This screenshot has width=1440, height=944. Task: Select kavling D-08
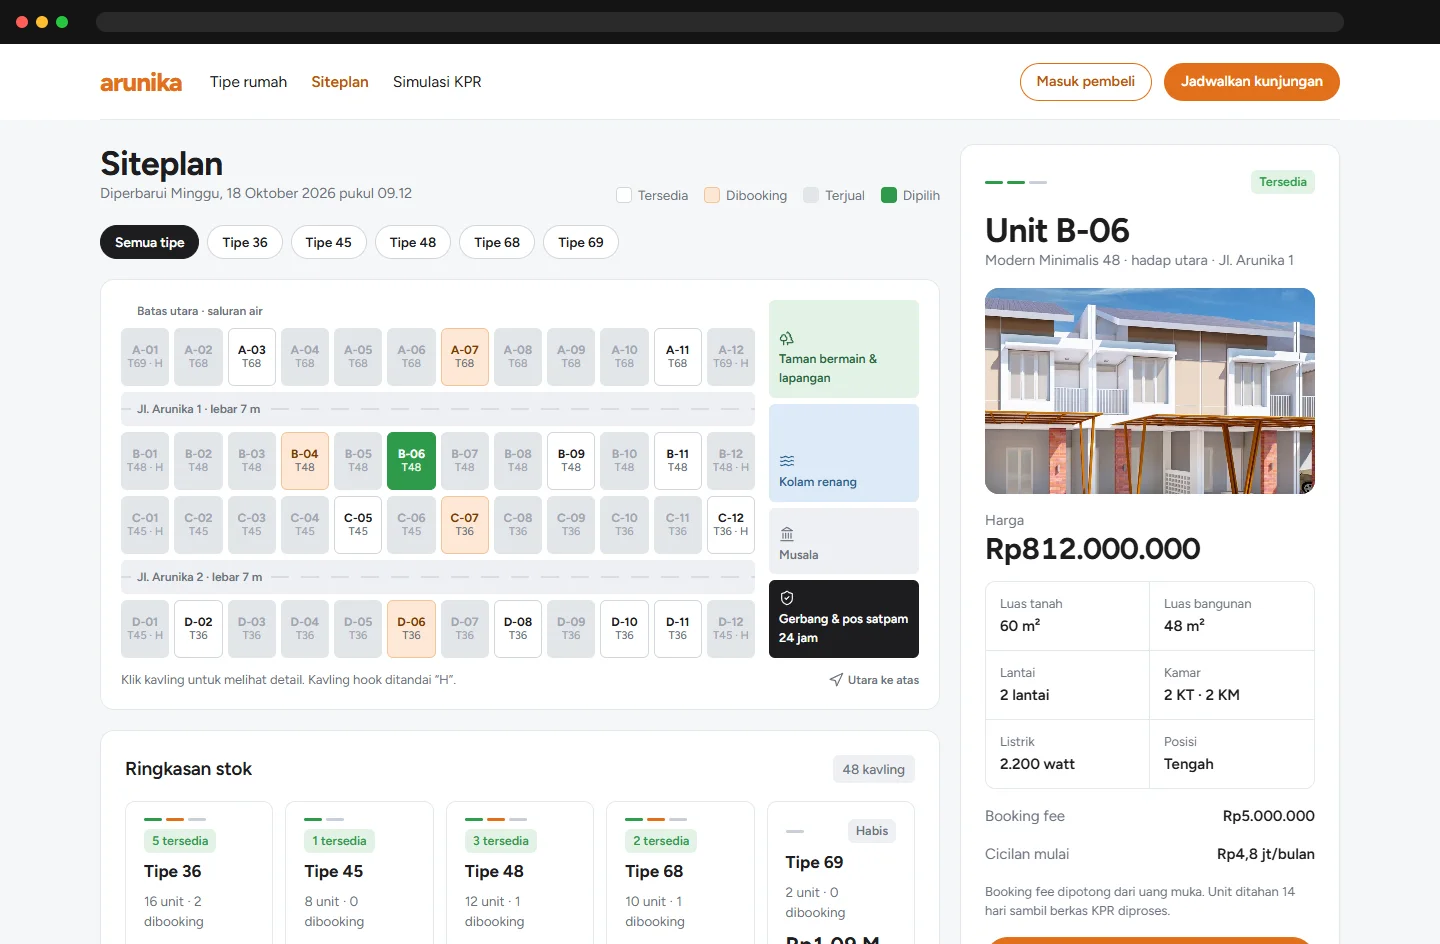tap(518, 629)
